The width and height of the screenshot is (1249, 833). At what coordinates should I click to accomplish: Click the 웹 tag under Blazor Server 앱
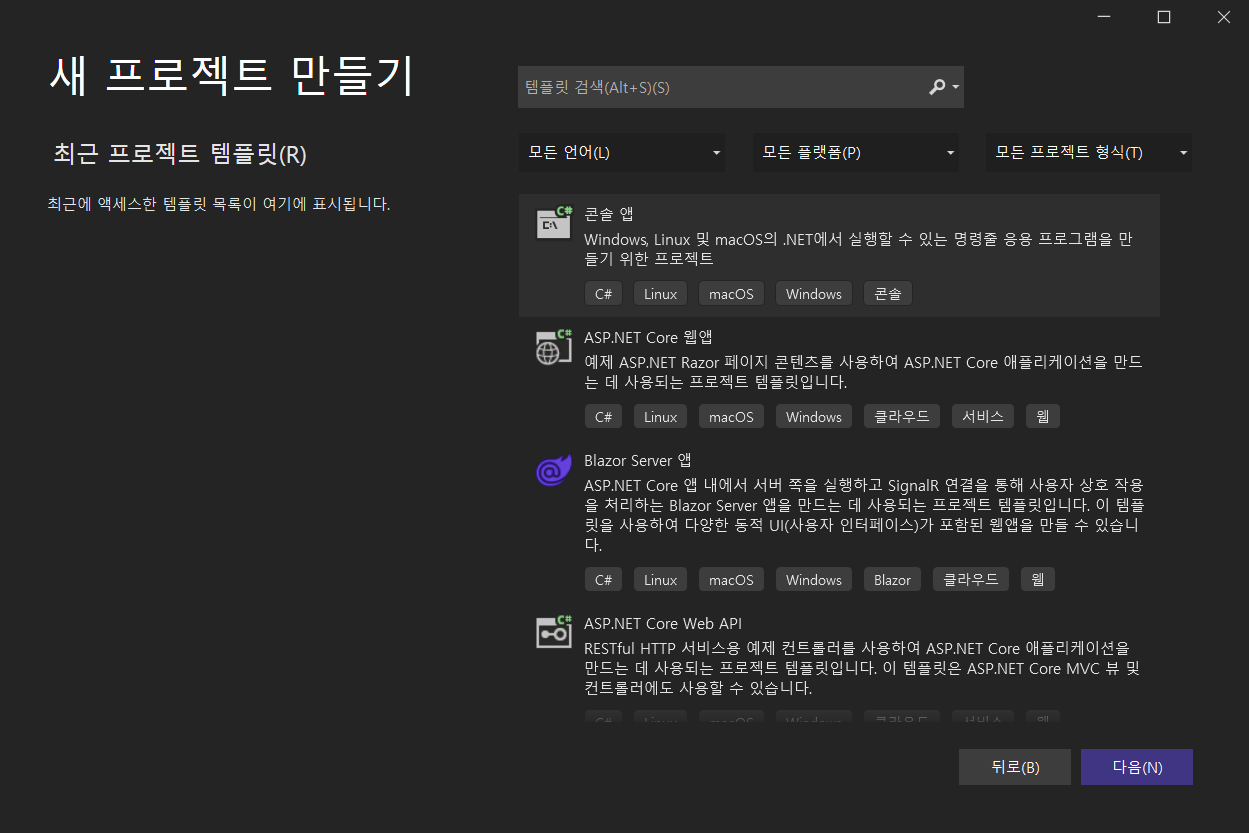click(x=1038, y=580)
